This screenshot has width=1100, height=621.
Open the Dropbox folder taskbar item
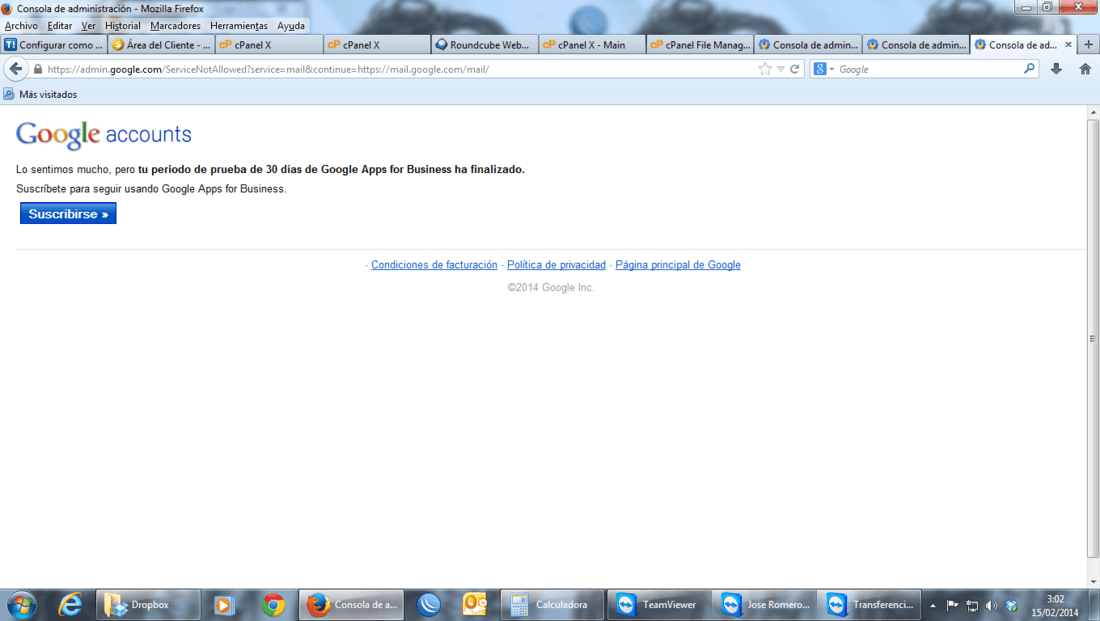pos(148,605)
